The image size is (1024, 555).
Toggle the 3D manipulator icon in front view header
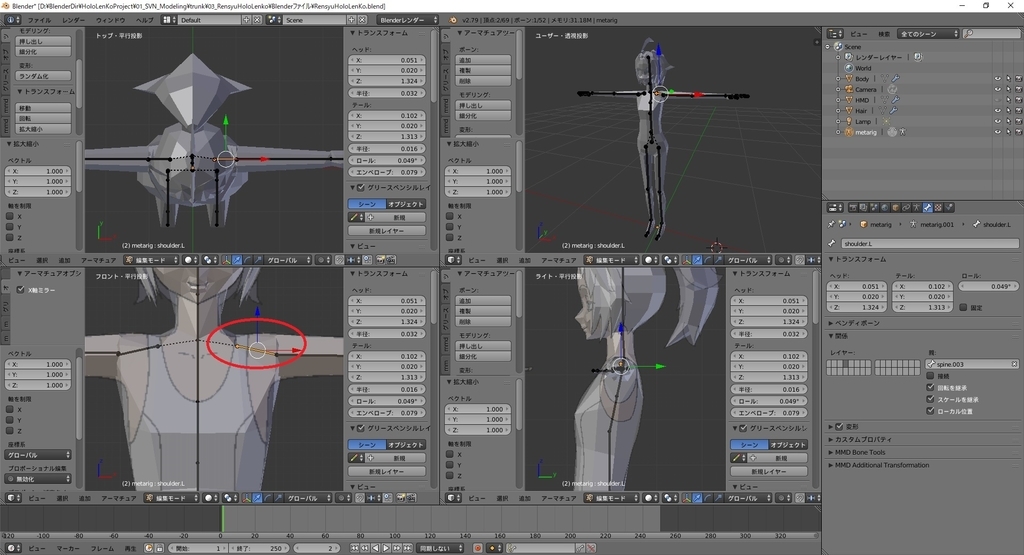click(246, 498)
